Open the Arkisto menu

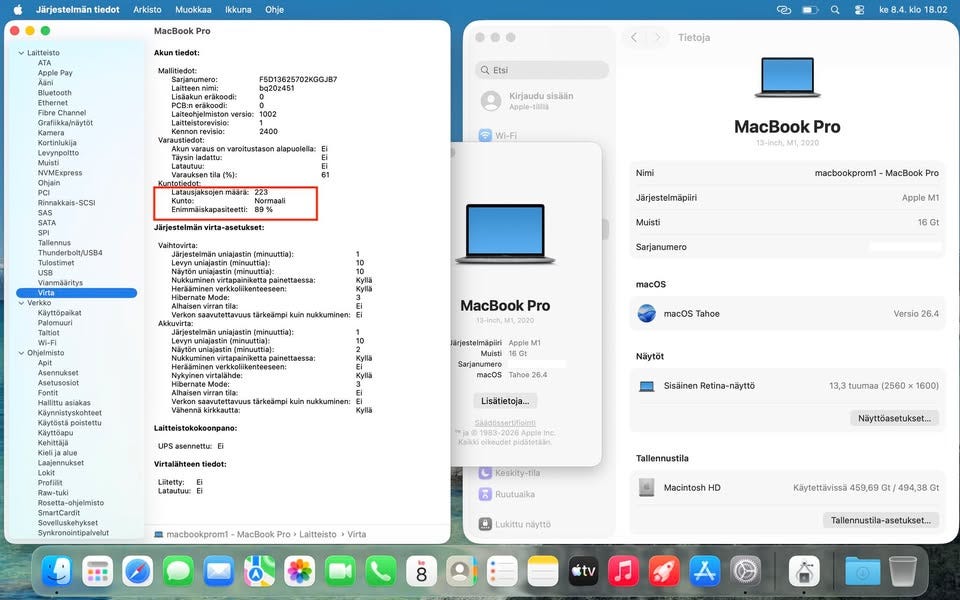pos(148,10)
